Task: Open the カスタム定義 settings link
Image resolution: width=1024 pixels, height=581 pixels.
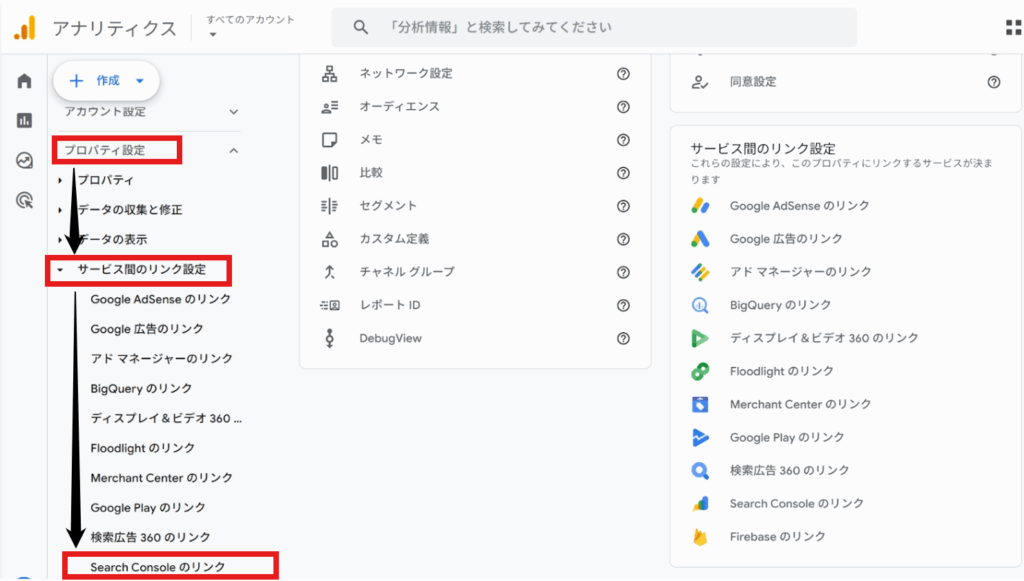Action: point(394,240)
